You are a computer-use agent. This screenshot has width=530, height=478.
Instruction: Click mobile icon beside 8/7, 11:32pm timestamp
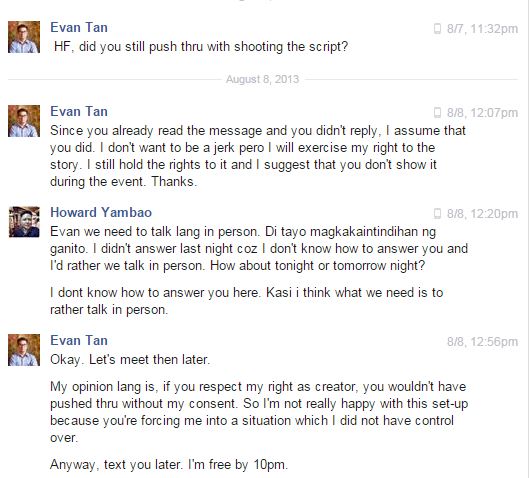click(x=437, y=29)
